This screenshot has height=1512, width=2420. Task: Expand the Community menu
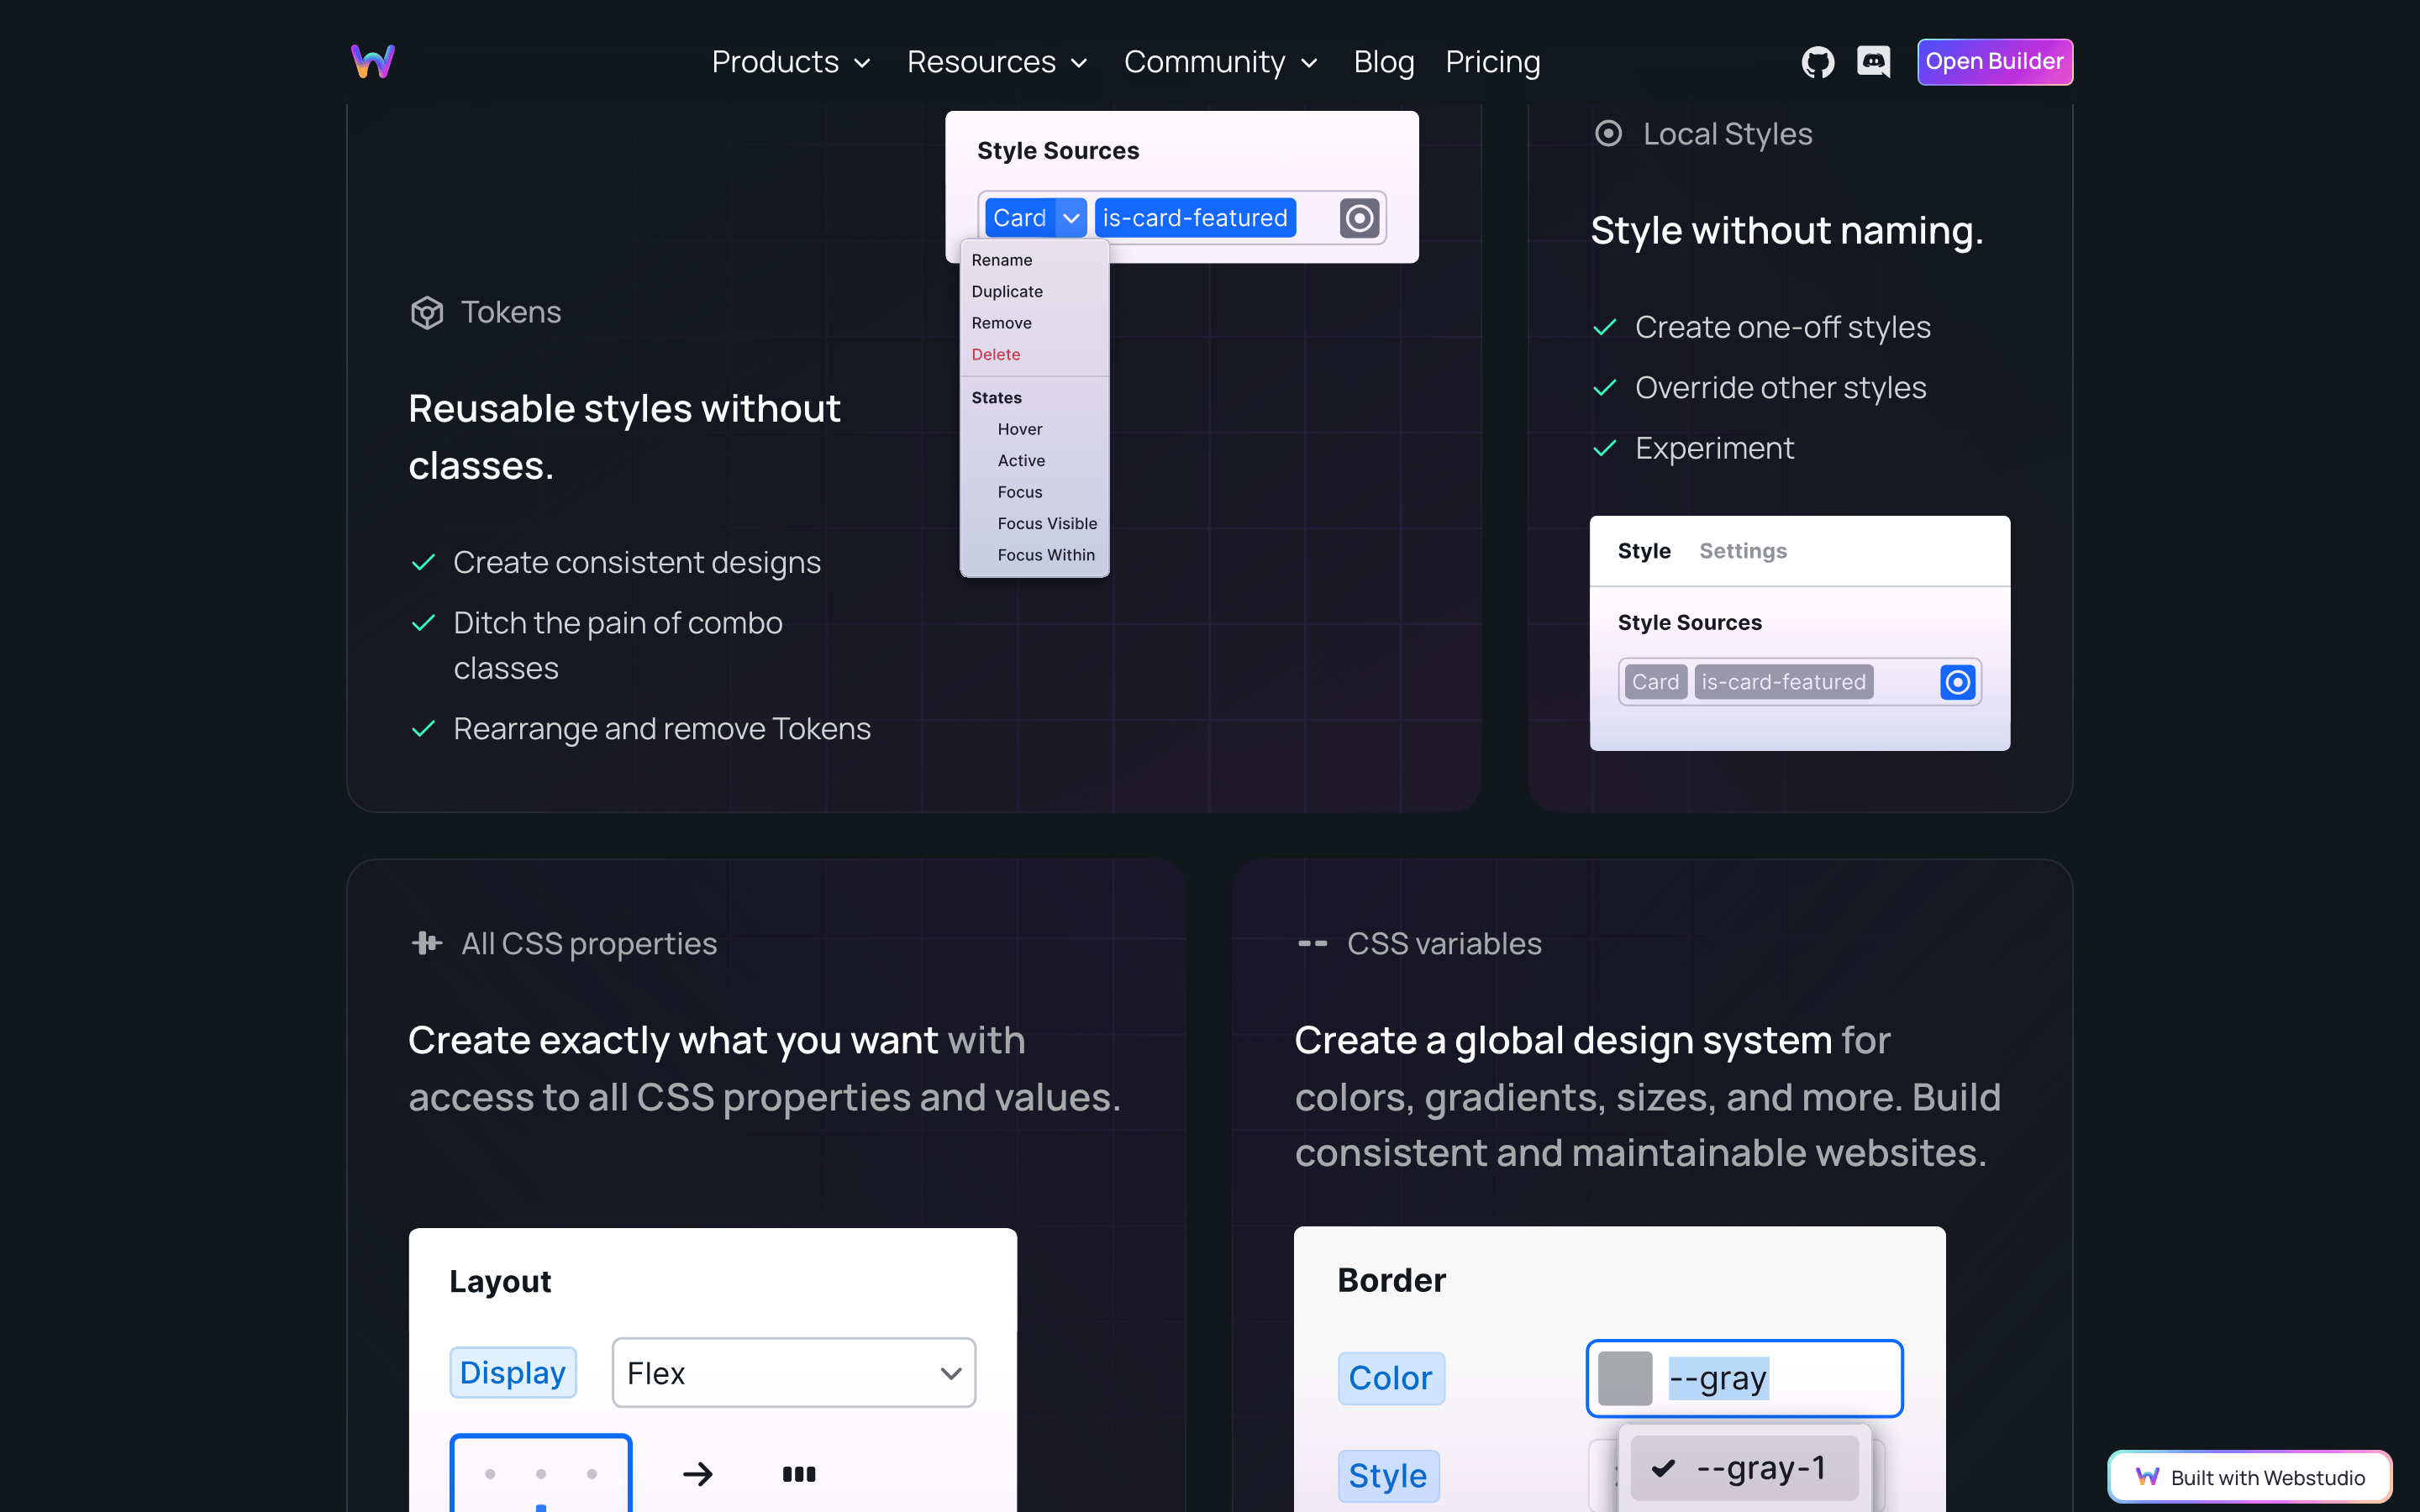[1221, 62]
